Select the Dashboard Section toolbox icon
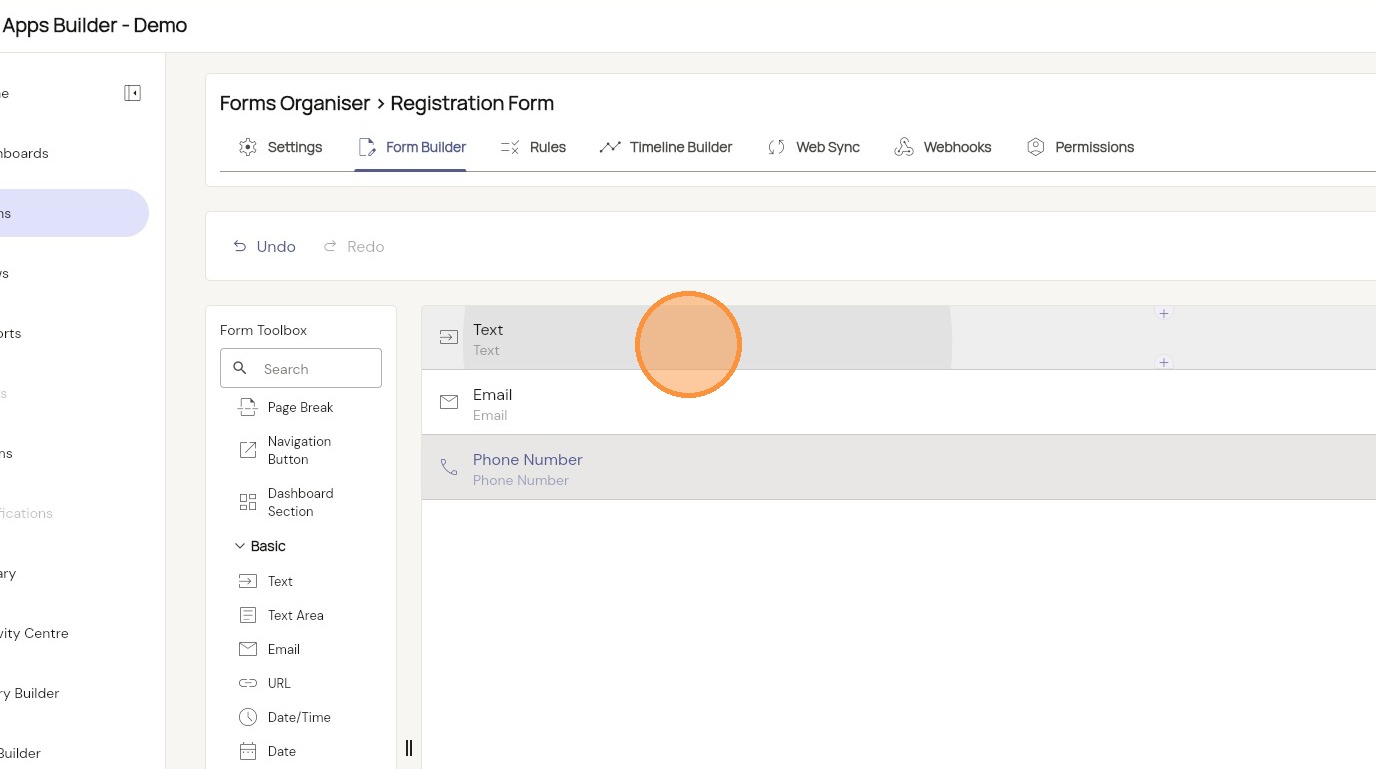 point(248,502)
